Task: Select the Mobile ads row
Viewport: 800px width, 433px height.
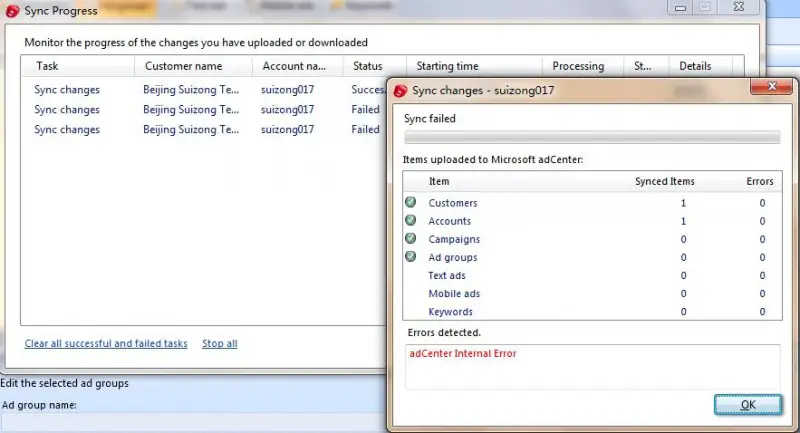Action: [592, 293]
